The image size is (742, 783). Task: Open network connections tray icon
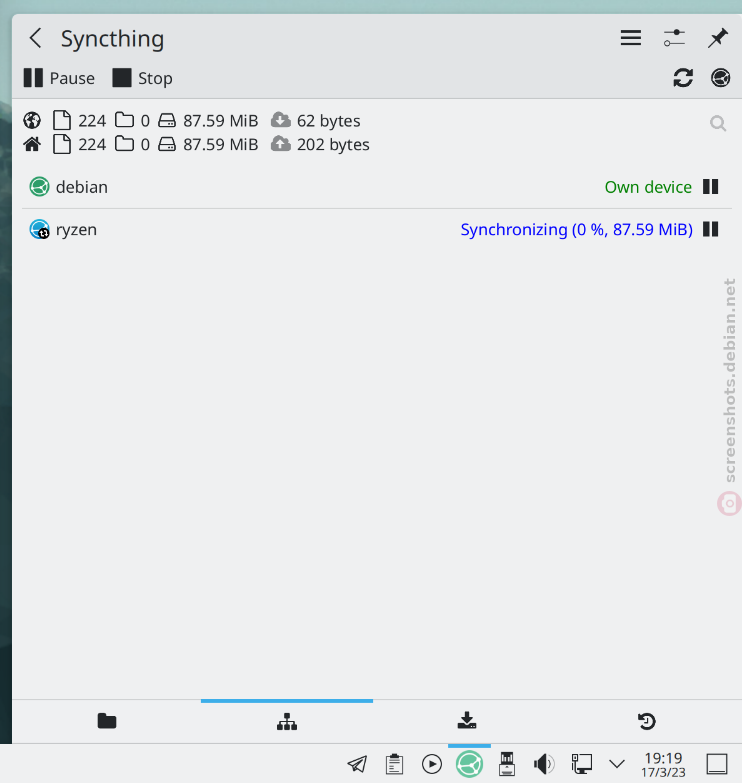click(581, 764)
